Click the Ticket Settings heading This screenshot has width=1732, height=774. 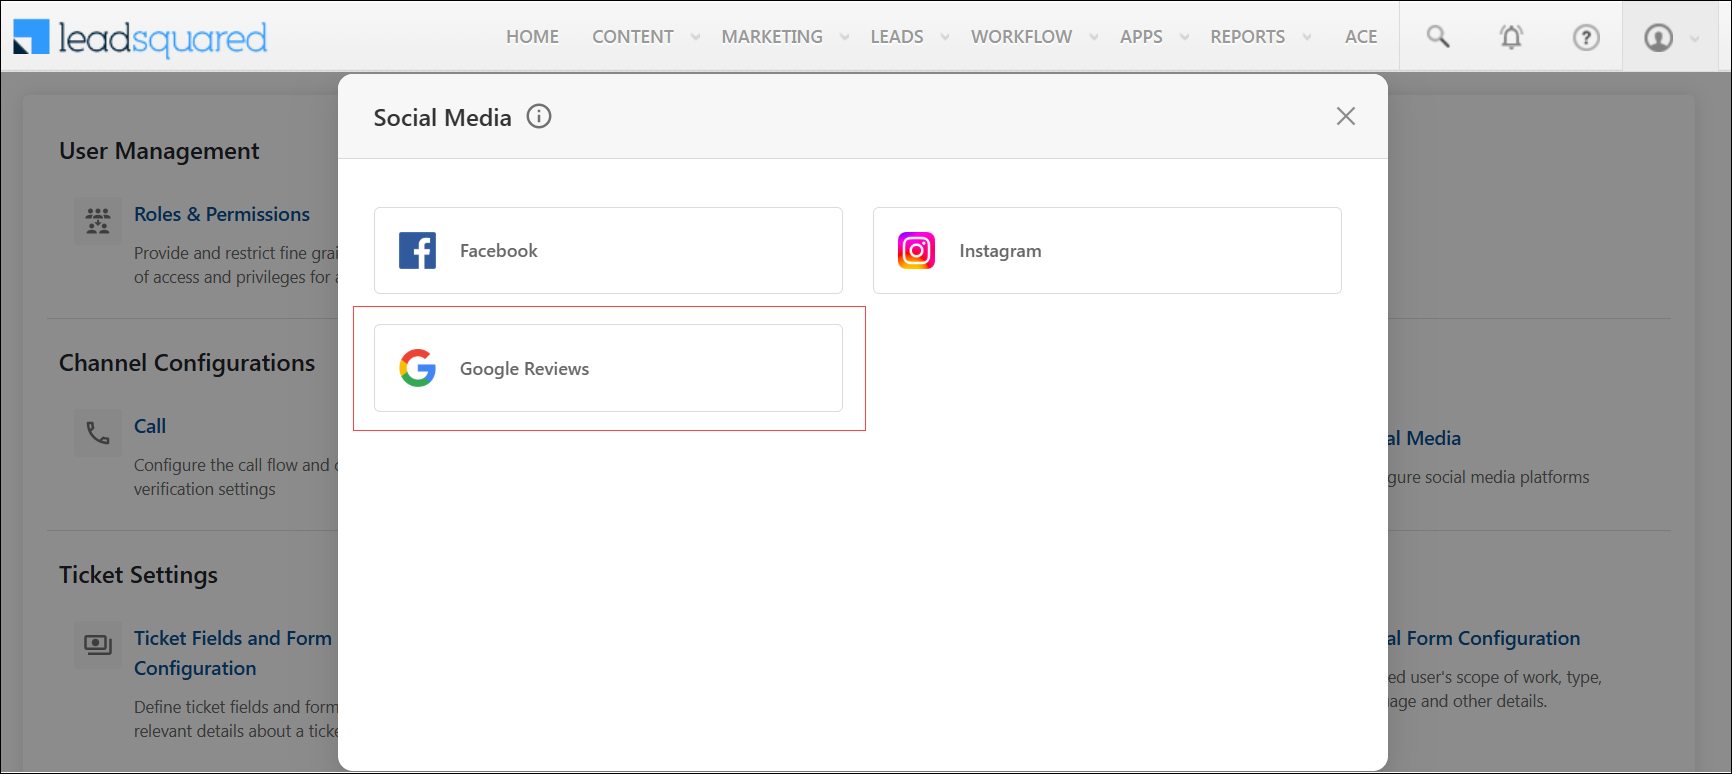click(138, 575)
